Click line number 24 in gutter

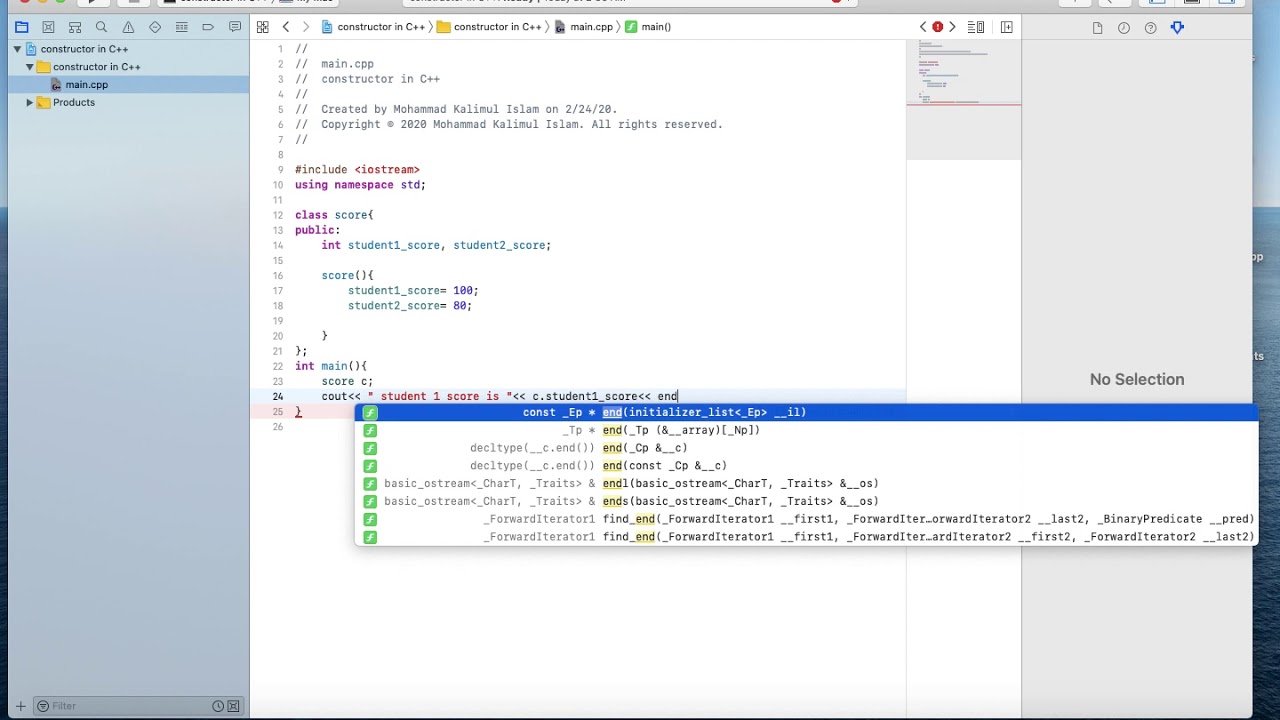point(278,397)
